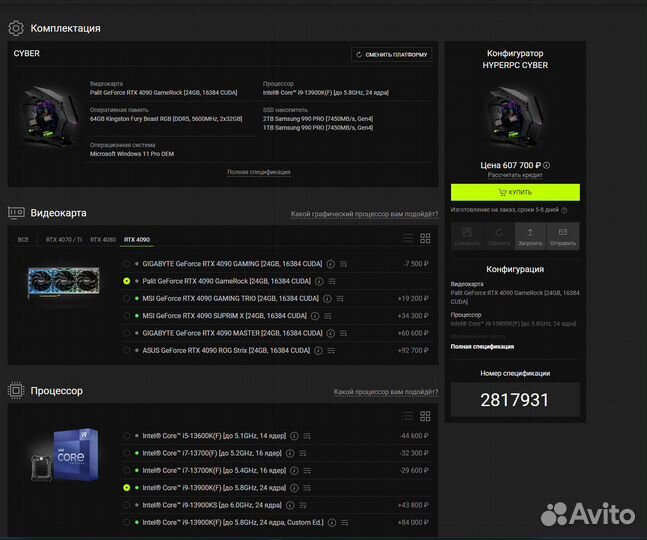647x540 pixels.
Task: Show spec list for Core i7-13700K(F)
Action: pyautogui.click(x=307, y=471)
